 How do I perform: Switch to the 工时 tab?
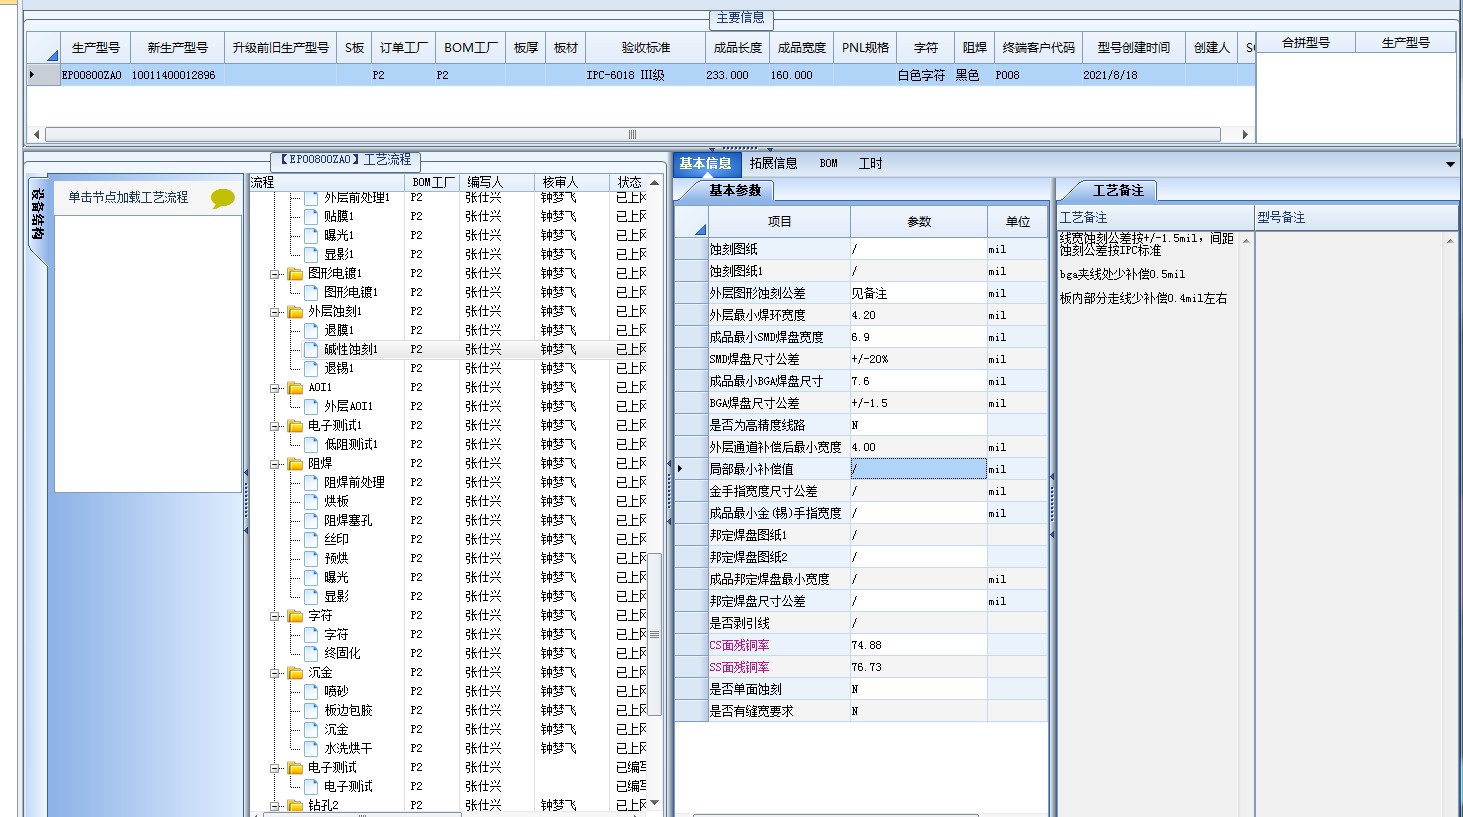(x=871, y=164)
